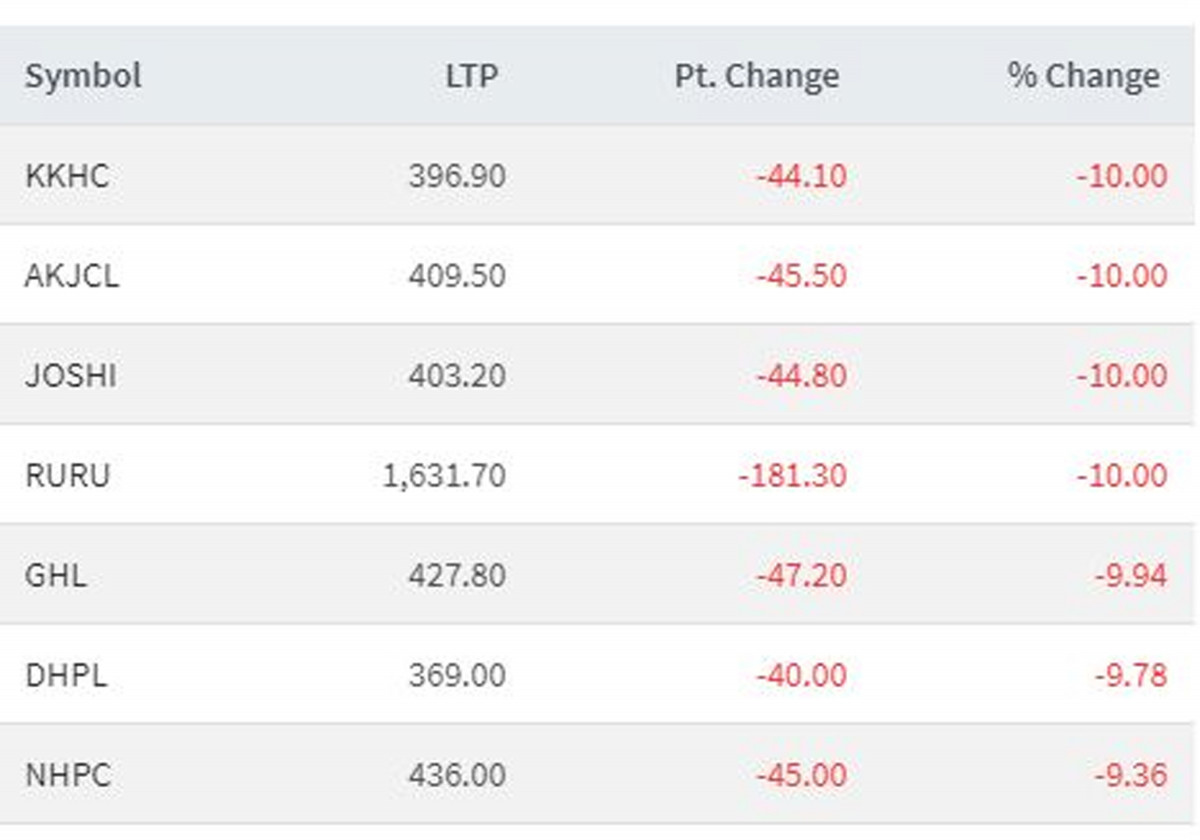Click the GHL symbol
This screenshot has height=840, width=1200.
(55, 576)
